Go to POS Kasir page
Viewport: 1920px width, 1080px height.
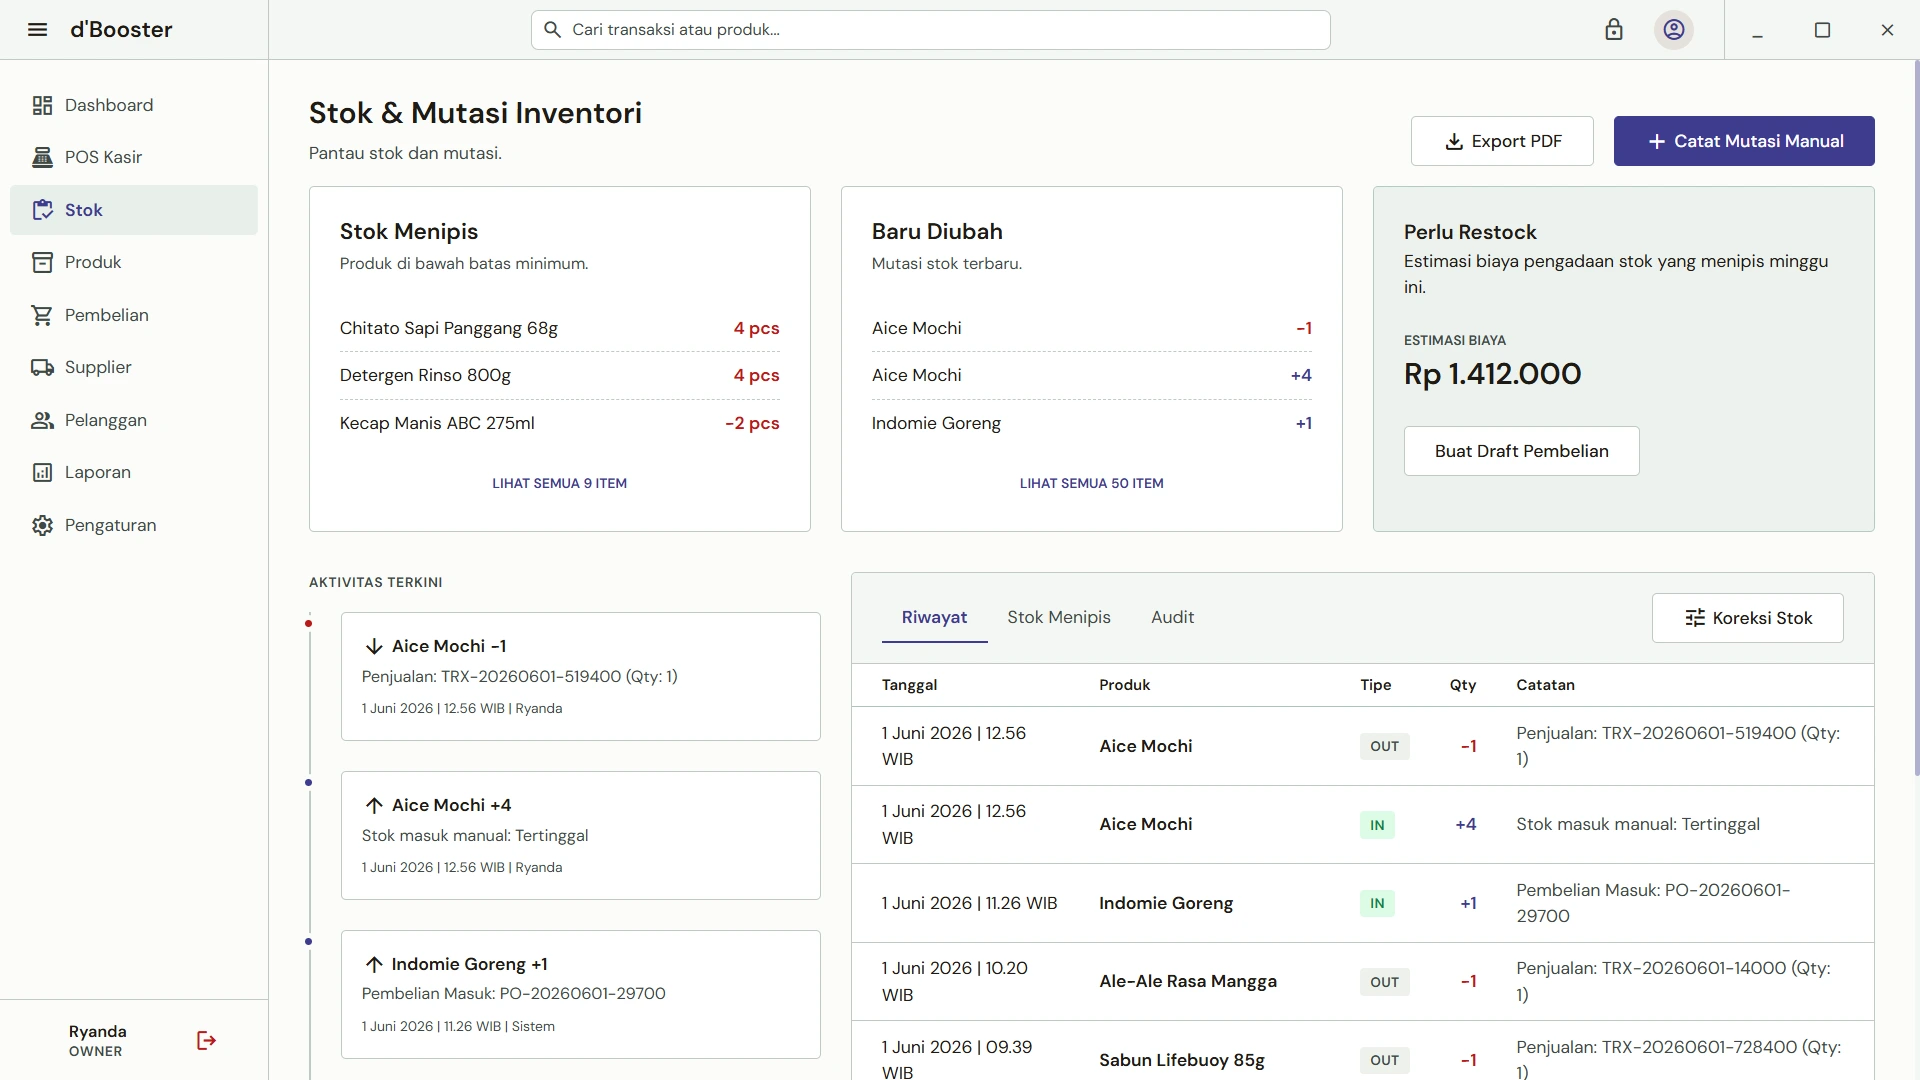coord(134,157)
